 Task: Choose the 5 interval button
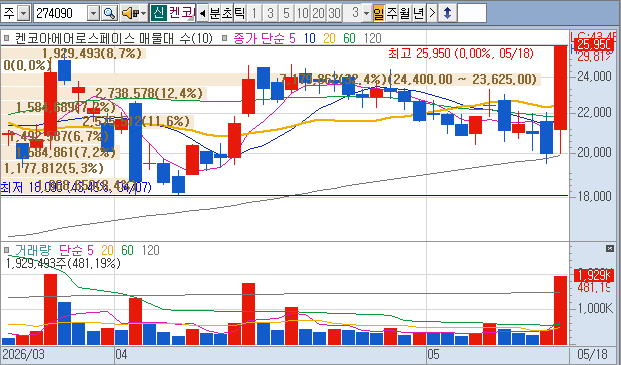[286, 13]
